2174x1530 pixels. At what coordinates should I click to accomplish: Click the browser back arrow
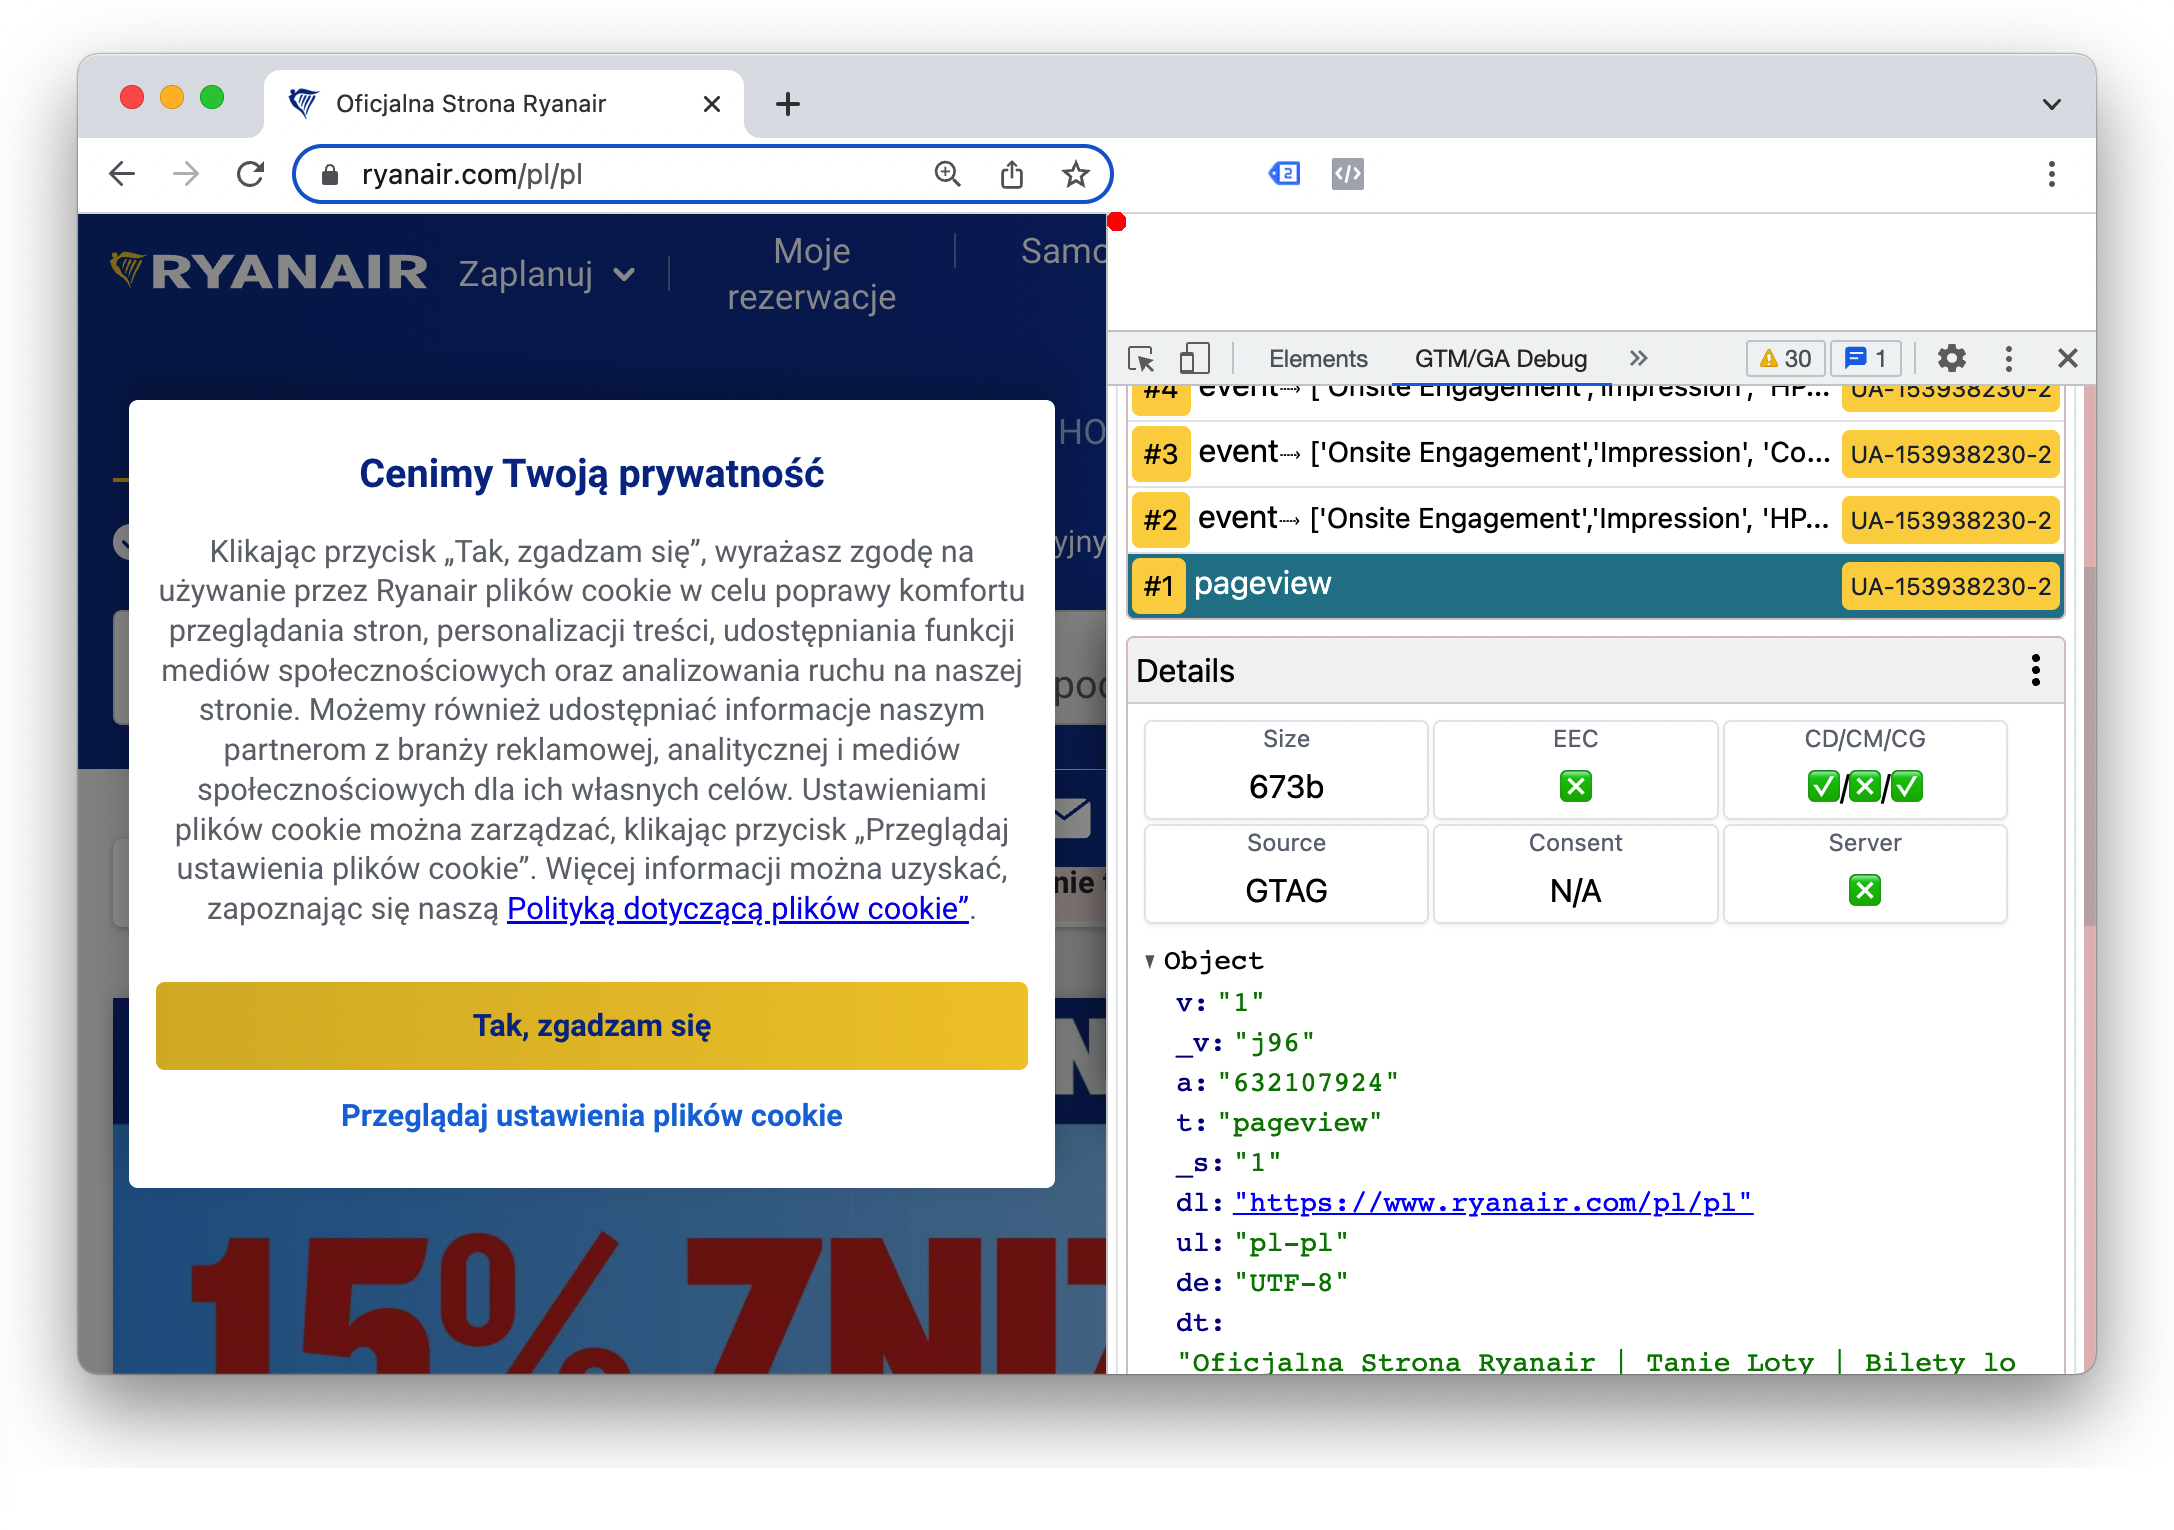point(122,174)
